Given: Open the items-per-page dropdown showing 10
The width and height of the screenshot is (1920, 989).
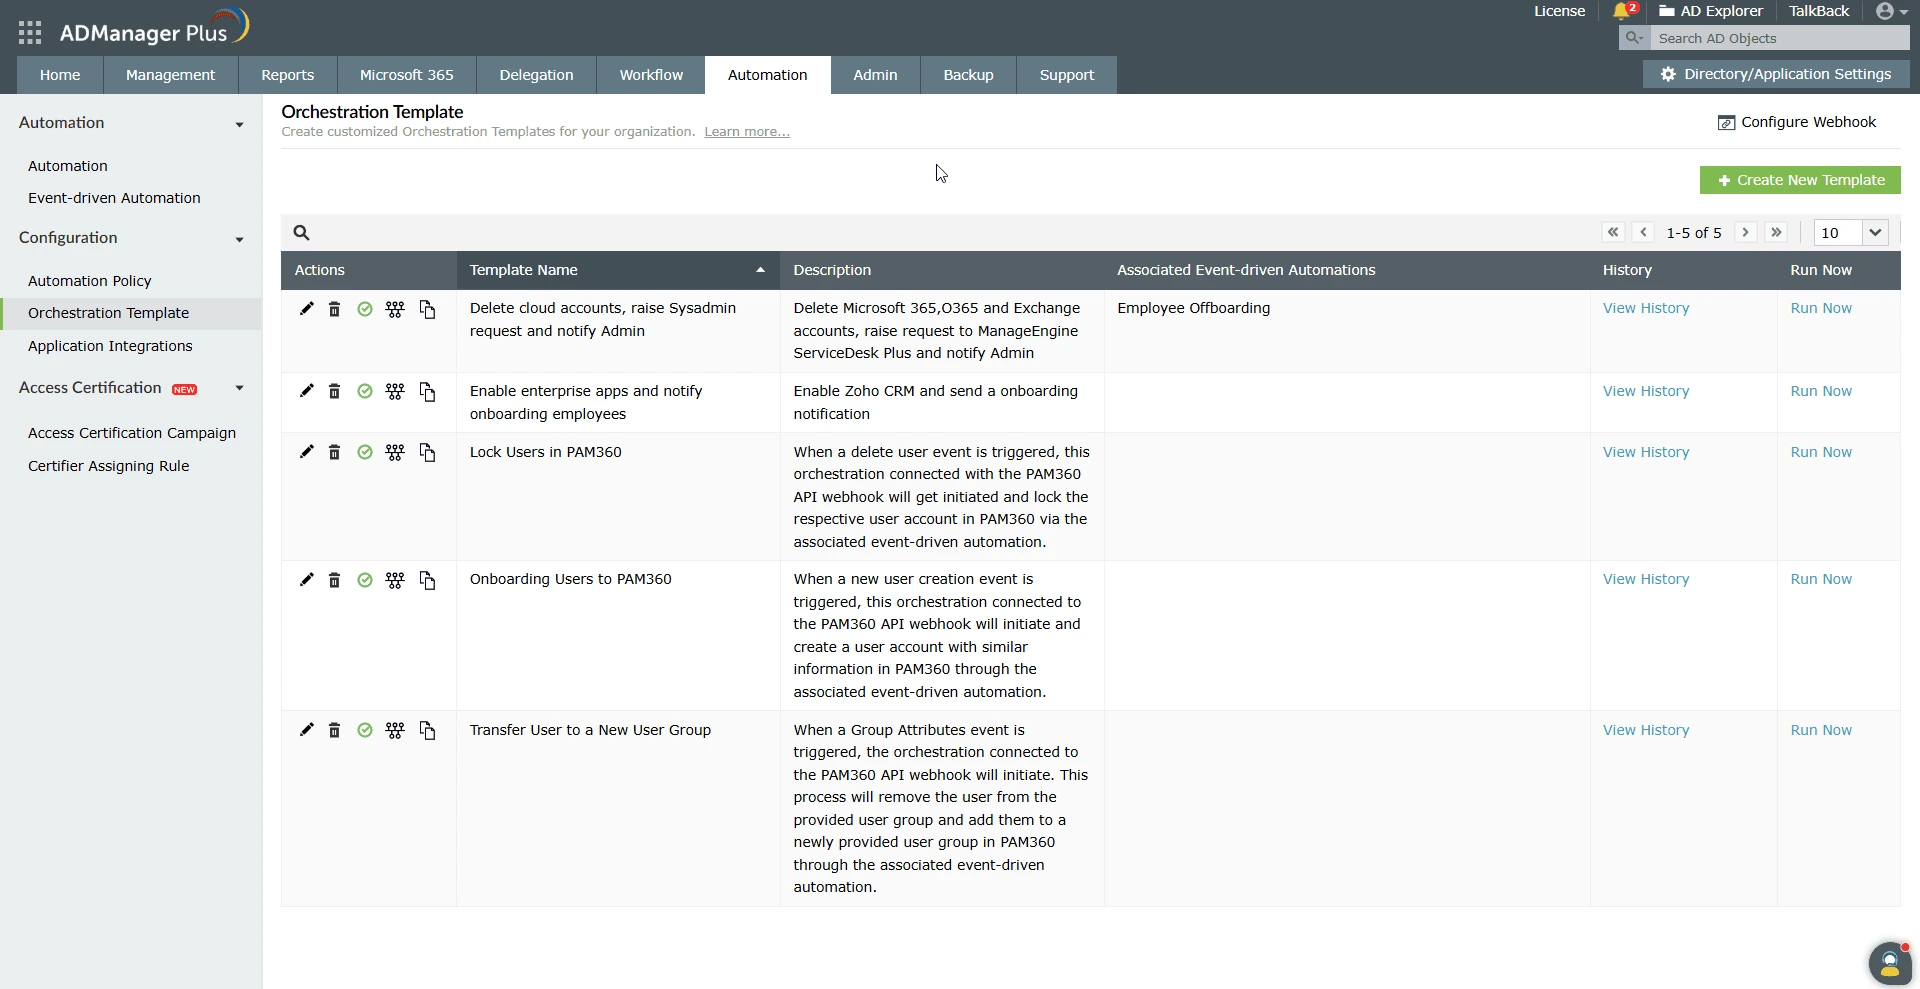Looking at the screenshot, I should 1849,232.
